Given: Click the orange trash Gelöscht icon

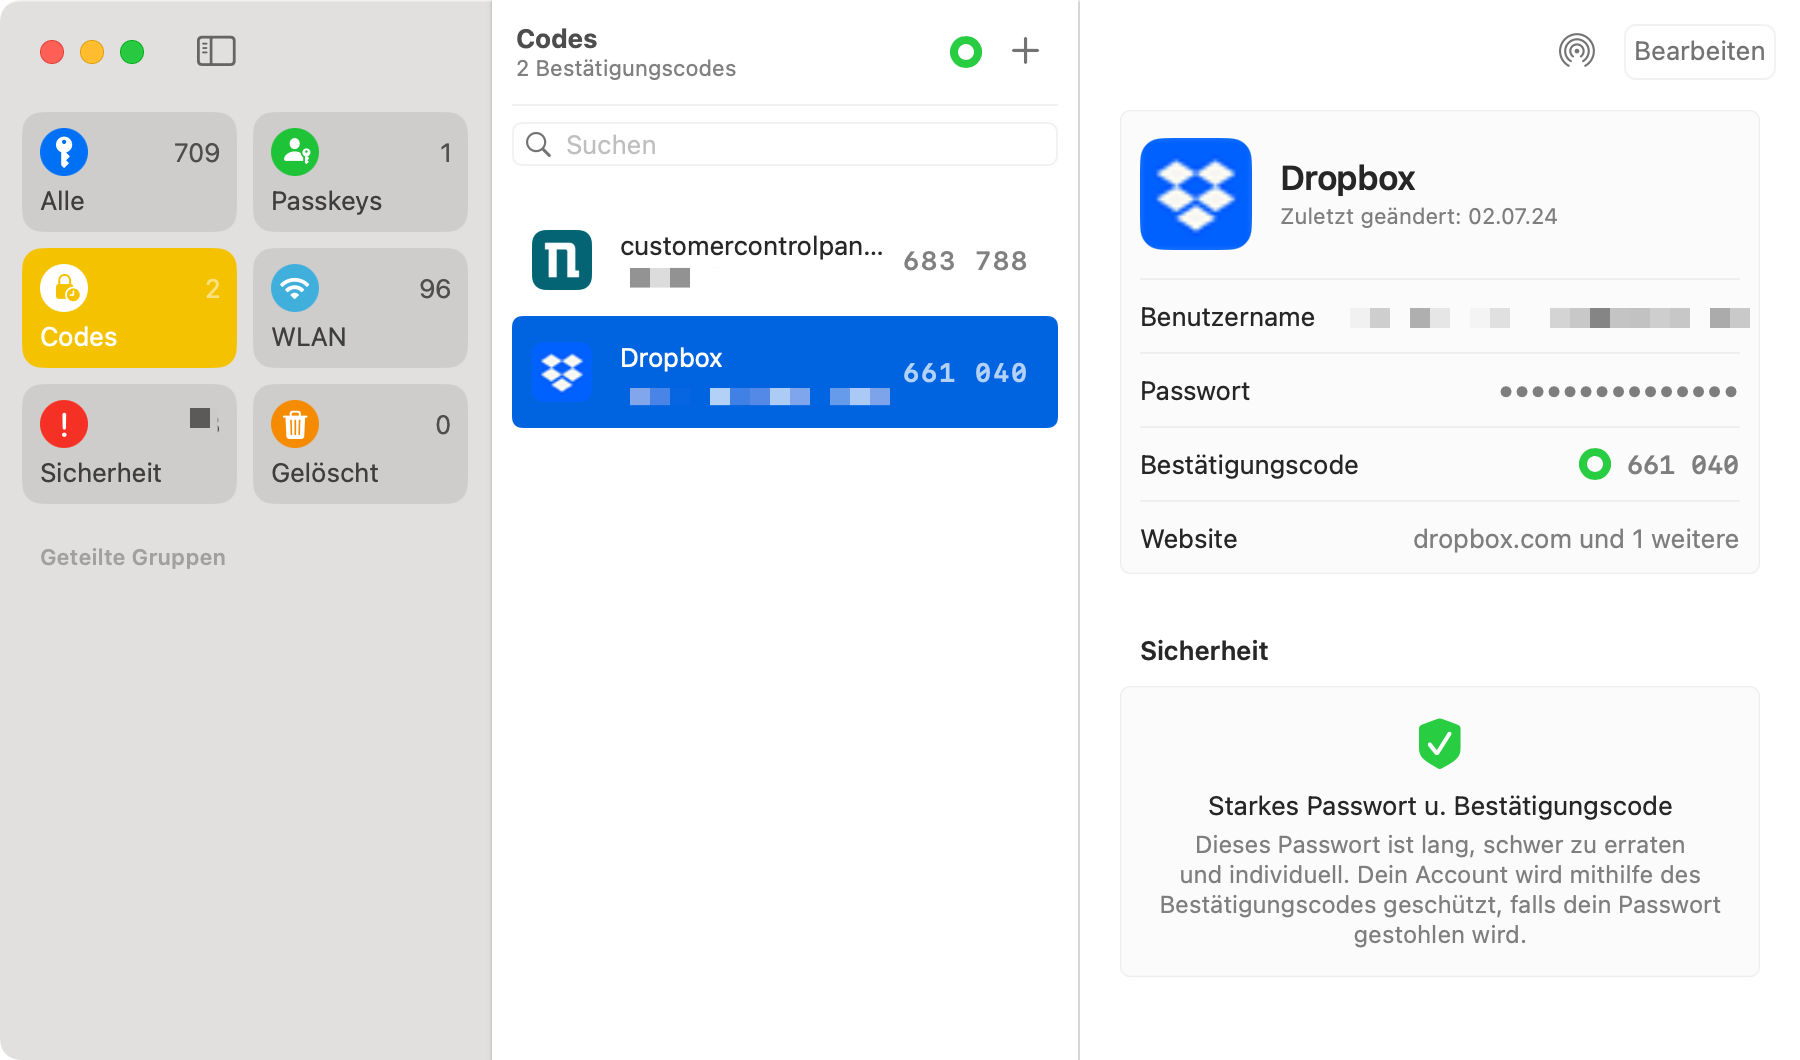Looking at the screenshot, I should click(295, 424).
